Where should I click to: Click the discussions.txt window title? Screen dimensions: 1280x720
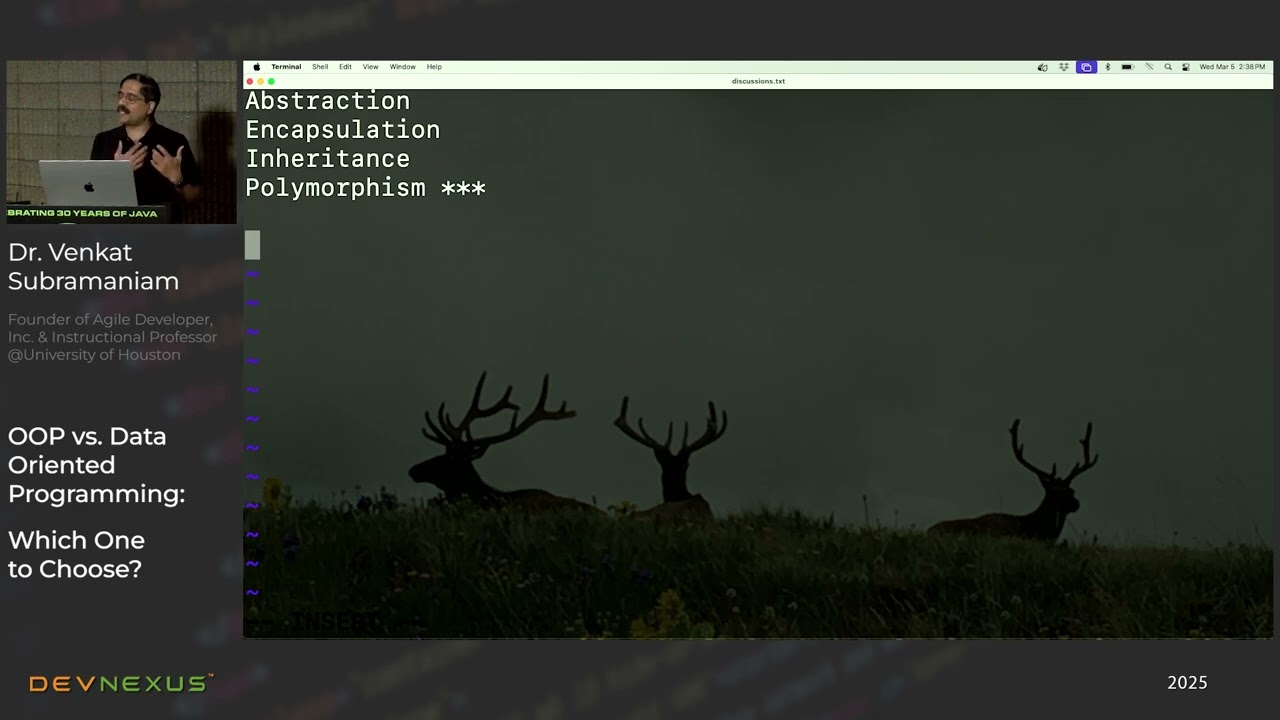(758, 81)
